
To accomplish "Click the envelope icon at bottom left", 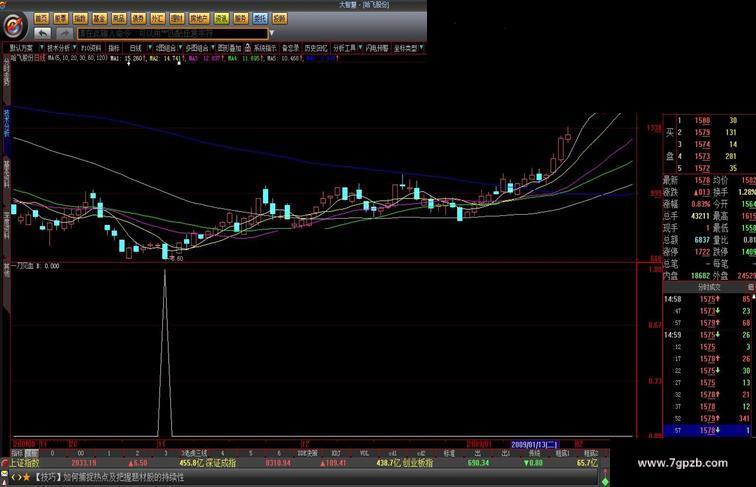I will pyautogui.click(x=4, y=474).
